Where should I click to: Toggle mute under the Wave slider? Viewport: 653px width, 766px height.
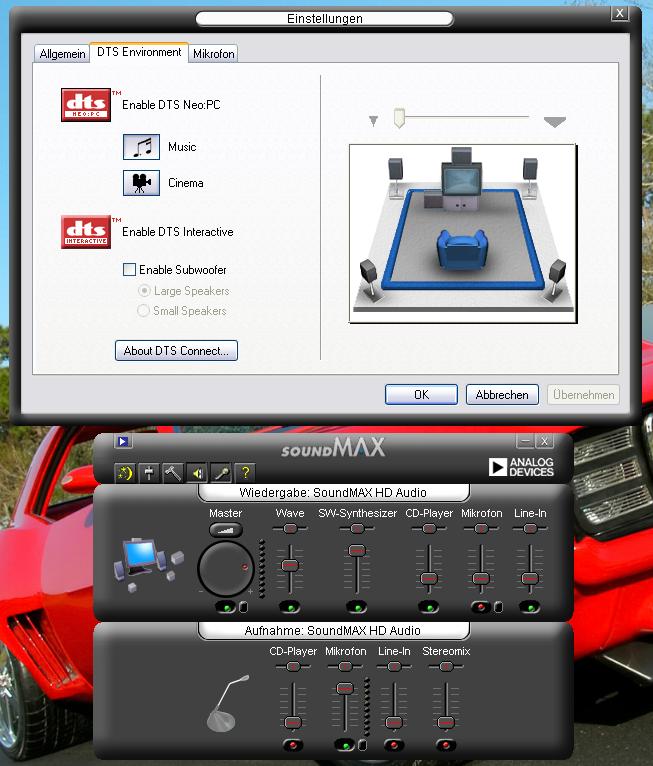click(290, 607)
